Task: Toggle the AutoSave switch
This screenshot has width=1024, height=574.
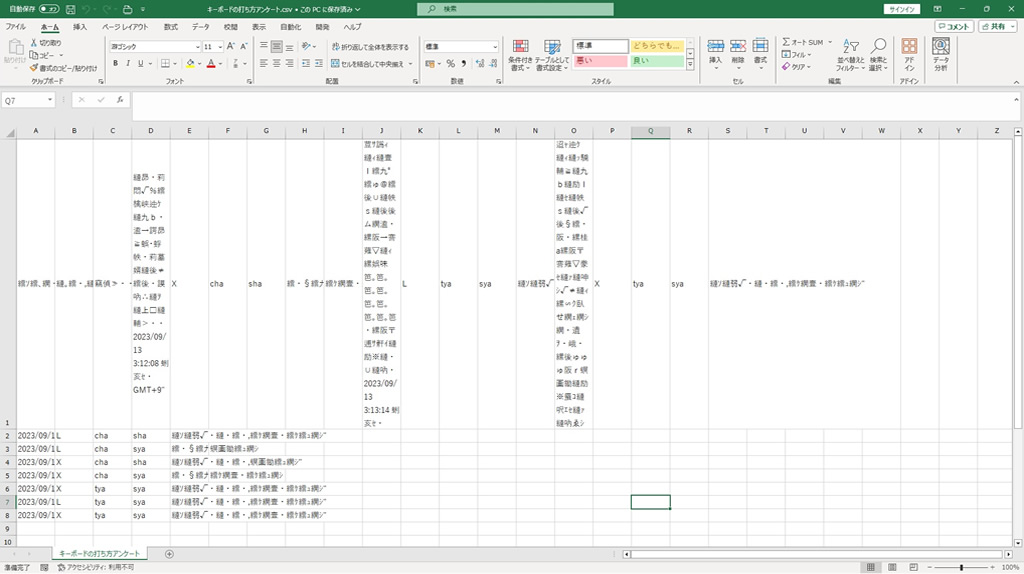Action: pyautogui.click(x=49, y=9)
